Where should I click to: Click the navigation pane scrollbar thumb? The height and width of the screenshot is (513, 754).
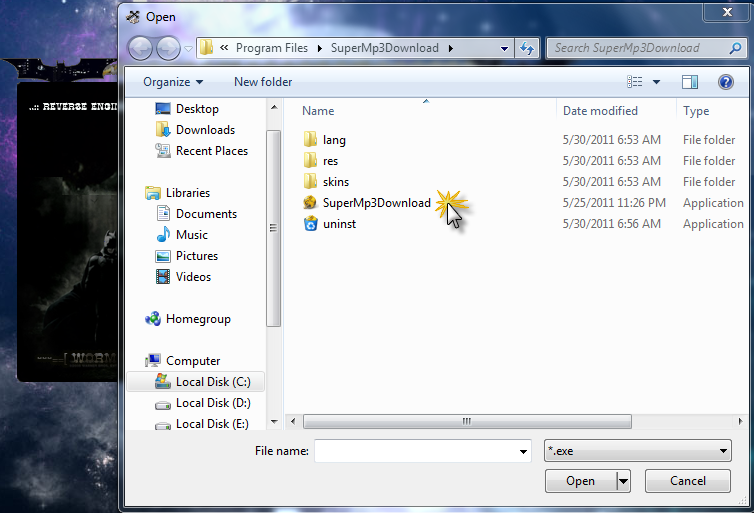click(274, 228)
